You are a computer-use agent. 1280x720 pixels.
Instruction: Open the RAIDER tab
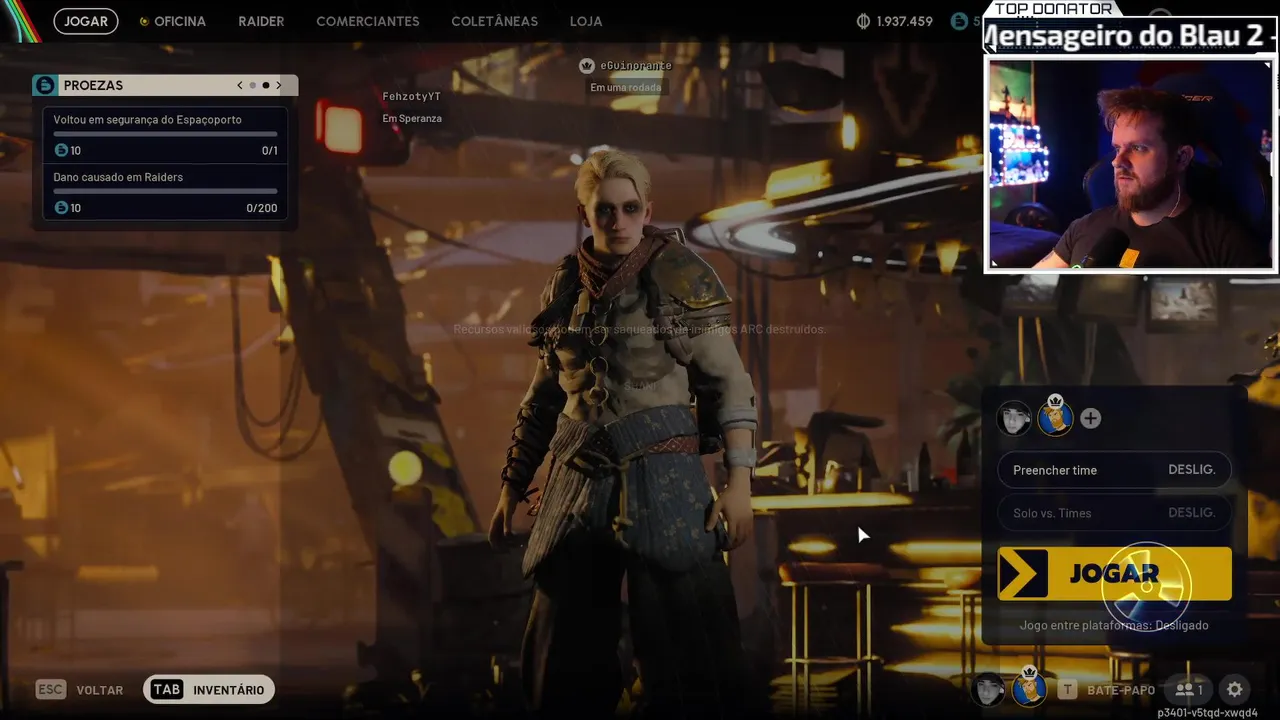tap(261, 21)
